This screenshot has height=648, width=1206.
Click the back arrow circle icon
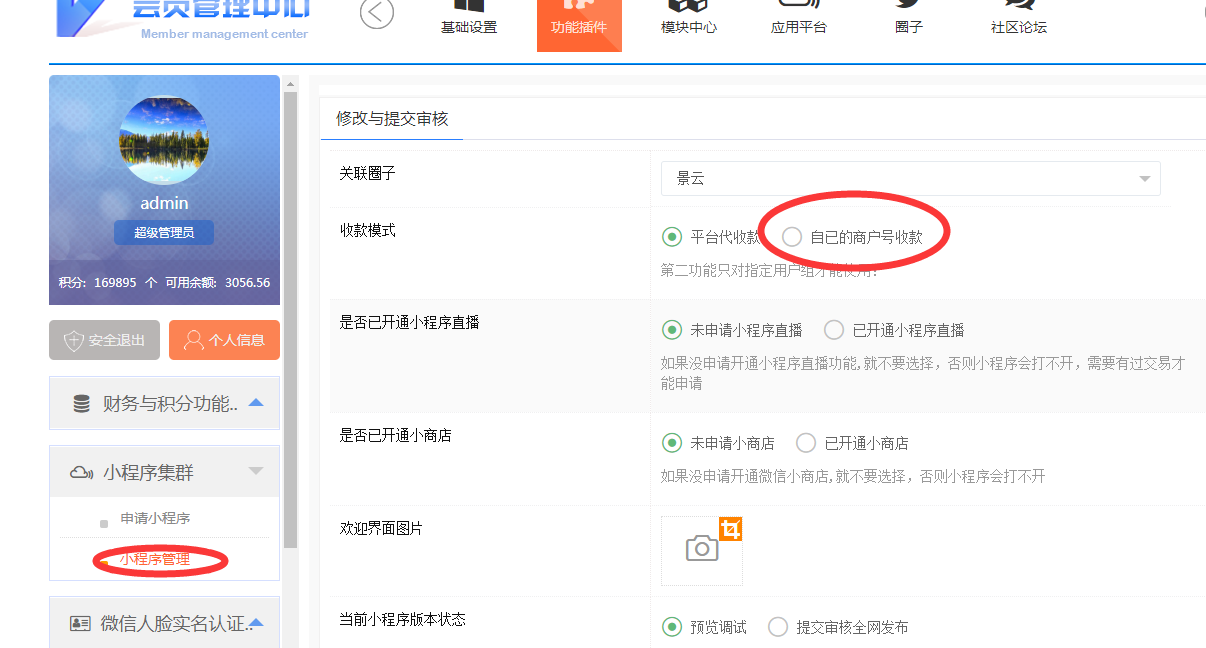pyautogui.click(x=377, y=13)
